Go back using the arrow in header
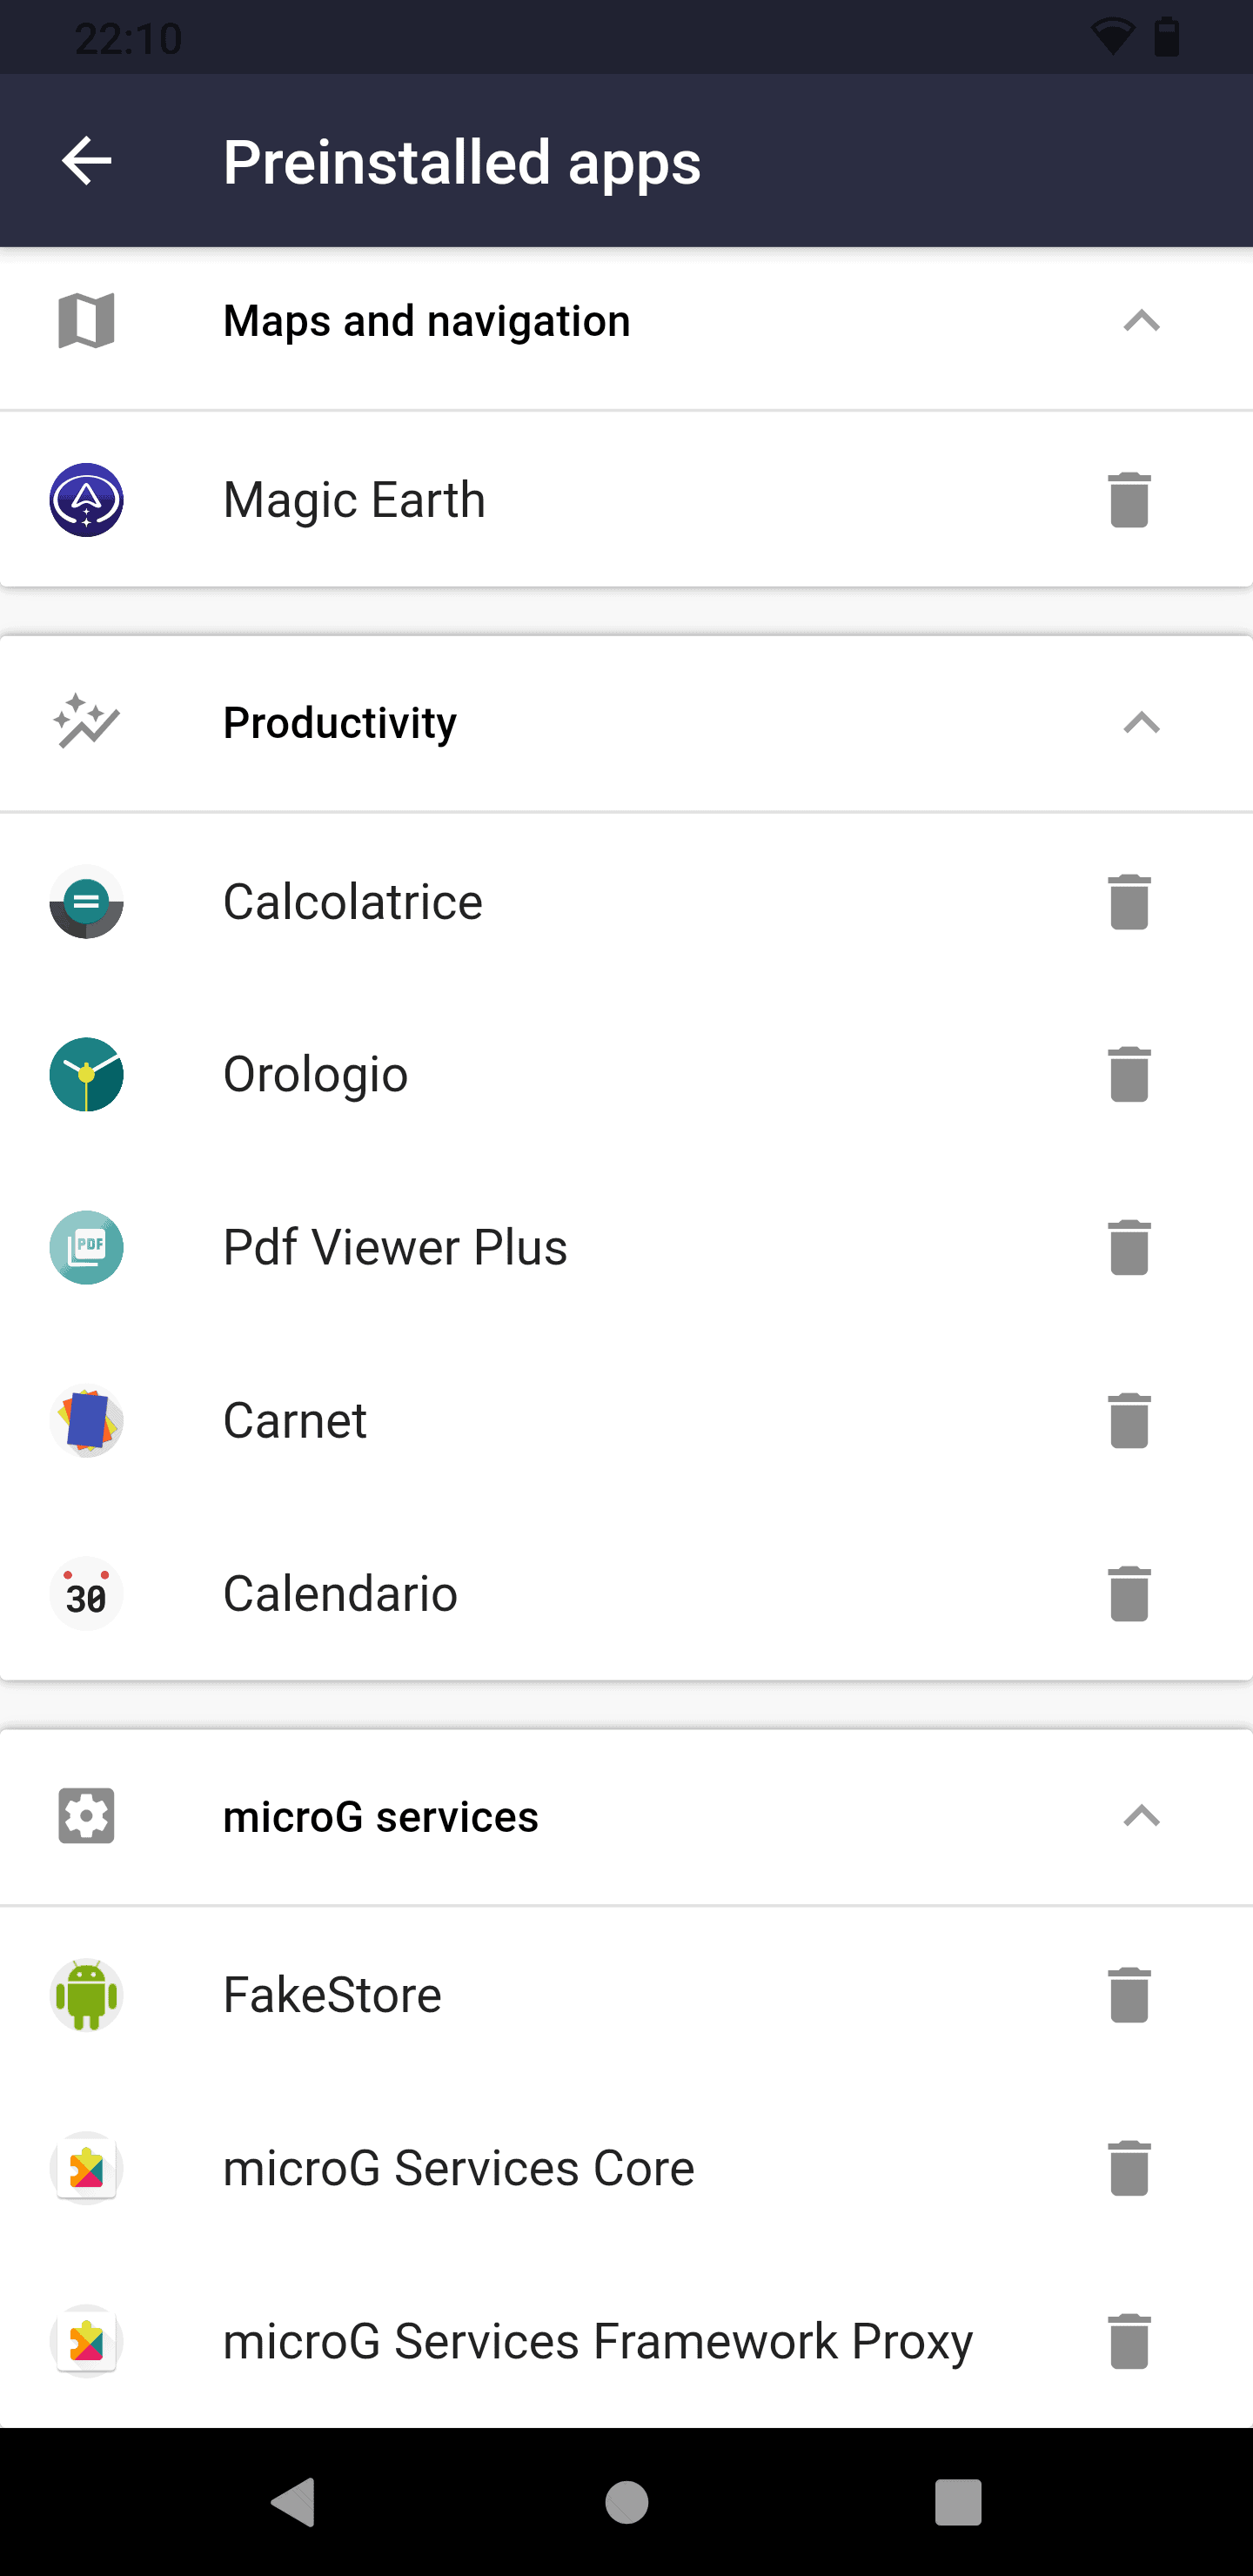The width and height of the screenshot is (1253, 2576). point(86,161)
